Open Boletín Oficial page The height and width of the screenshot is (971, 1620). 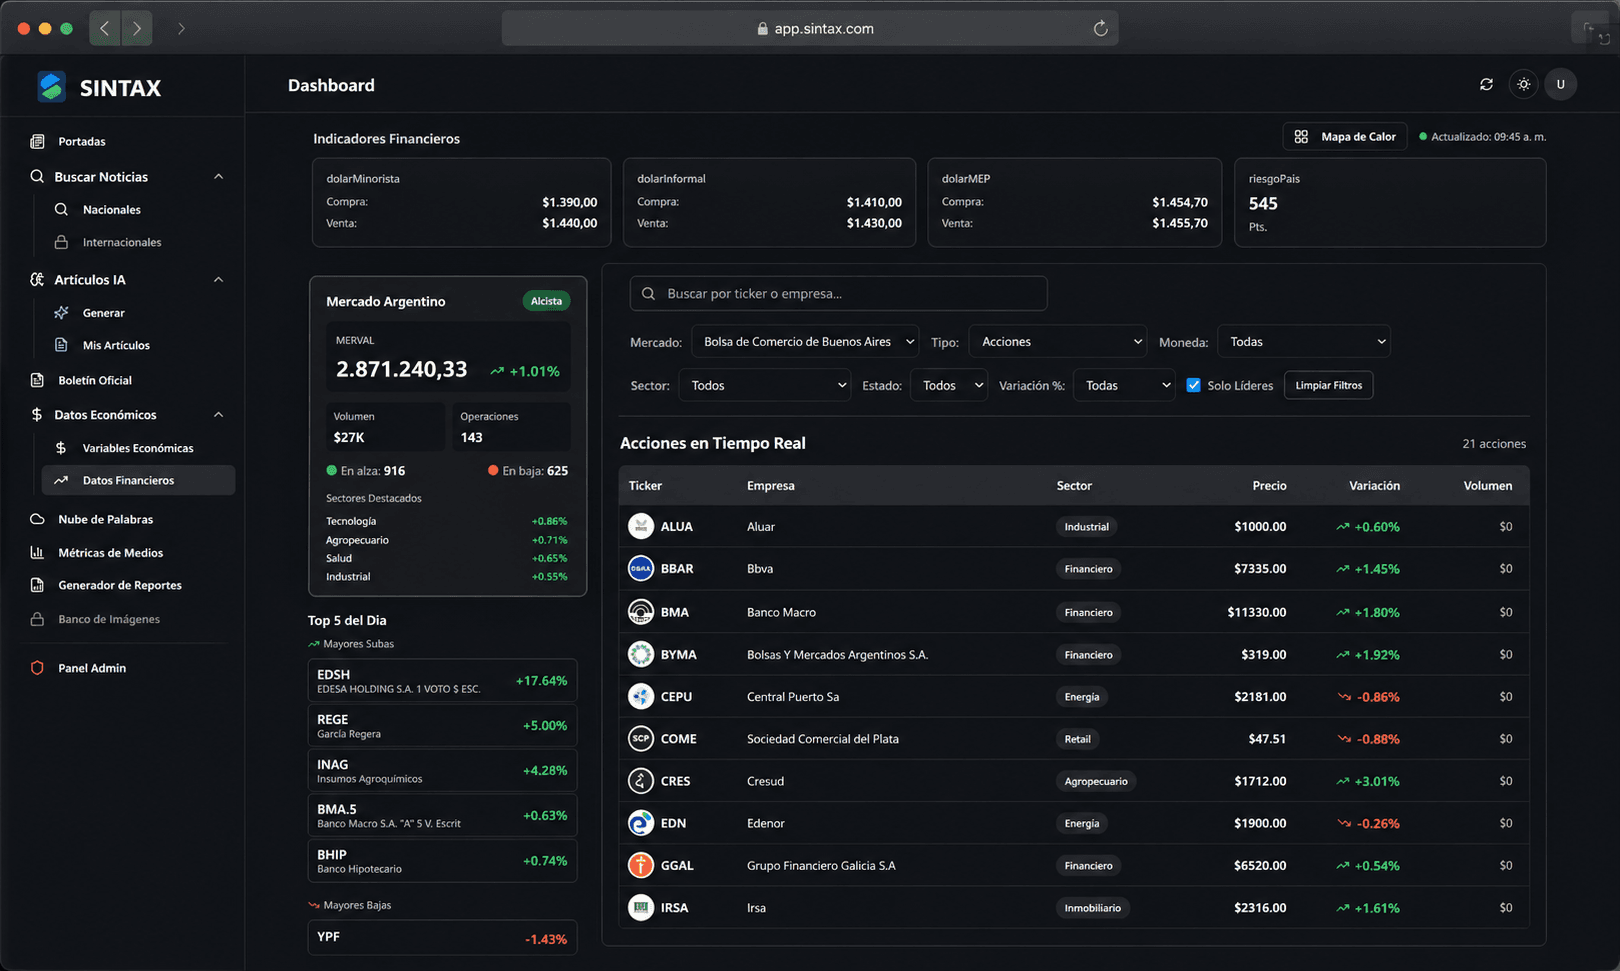95,380
